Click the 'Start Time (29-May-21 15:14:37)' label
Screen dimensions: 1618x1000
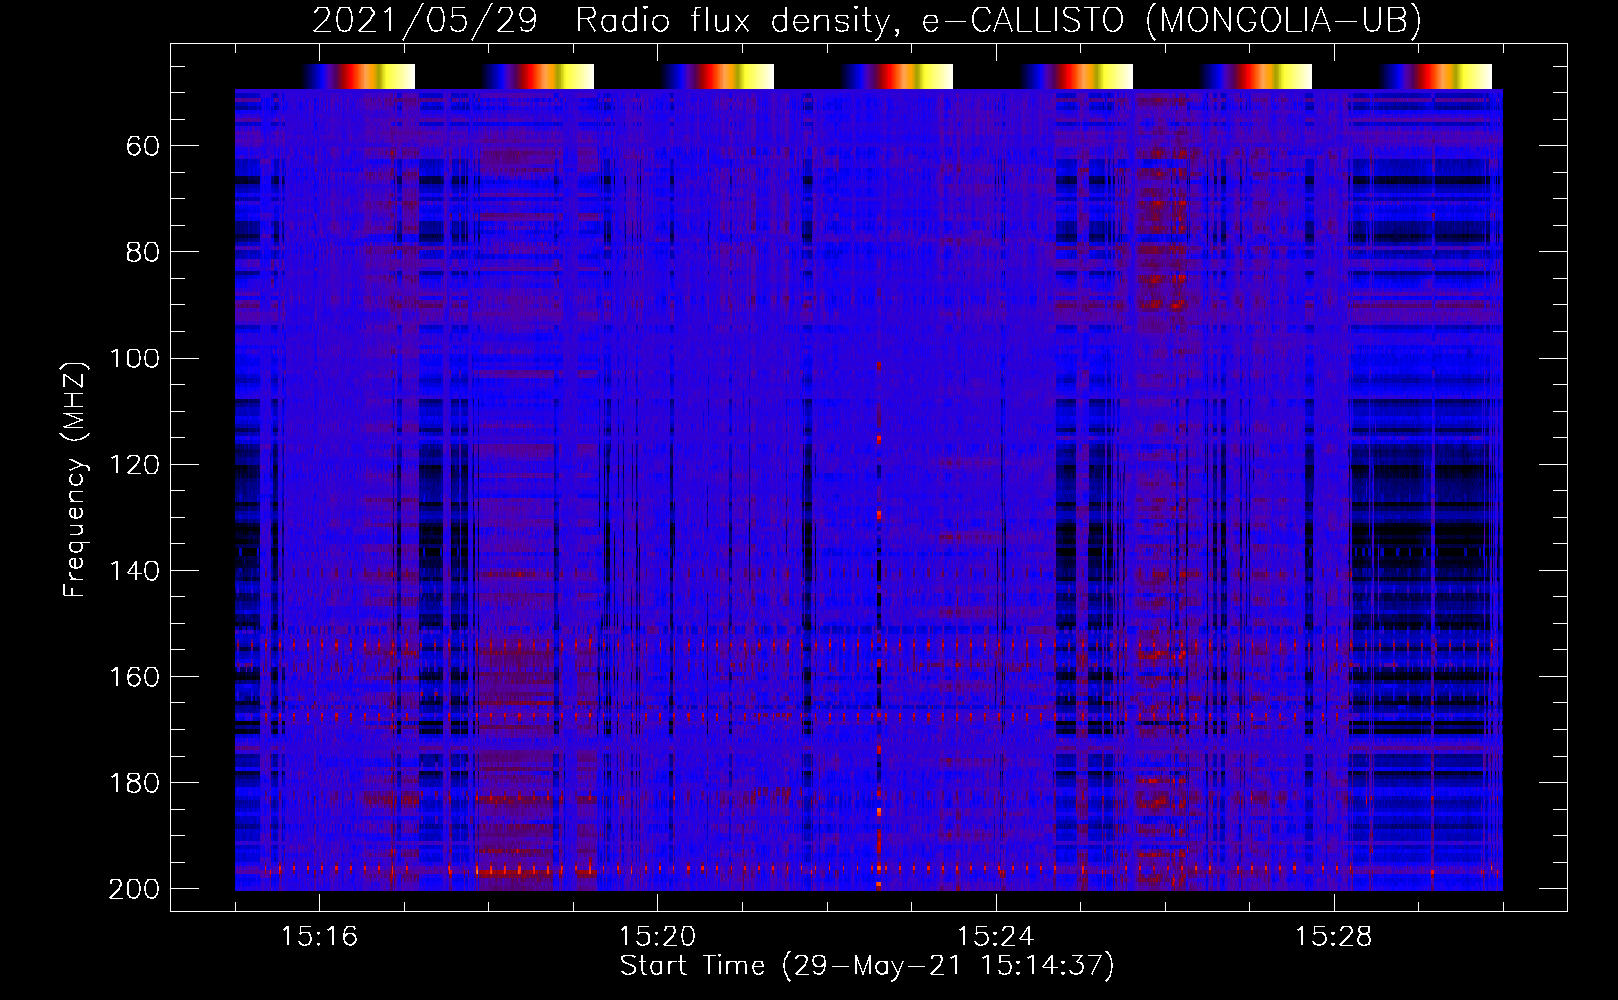tap(866, 966)
